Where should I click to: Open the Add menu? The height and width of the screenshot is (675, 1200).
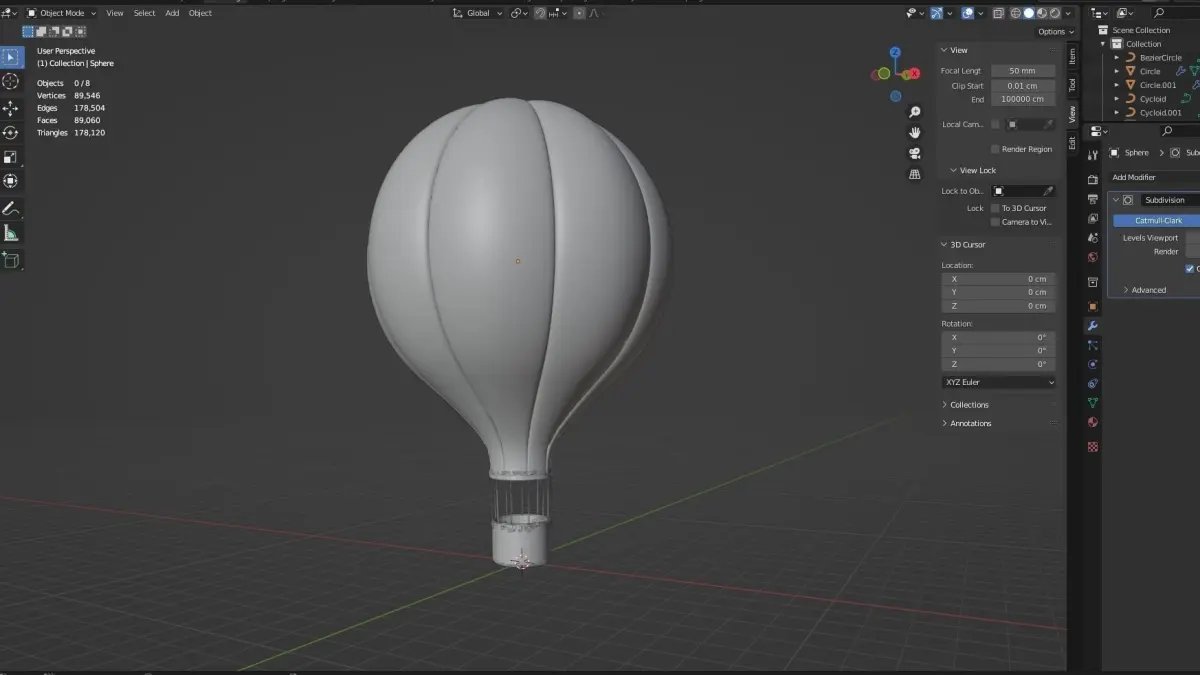172,13
